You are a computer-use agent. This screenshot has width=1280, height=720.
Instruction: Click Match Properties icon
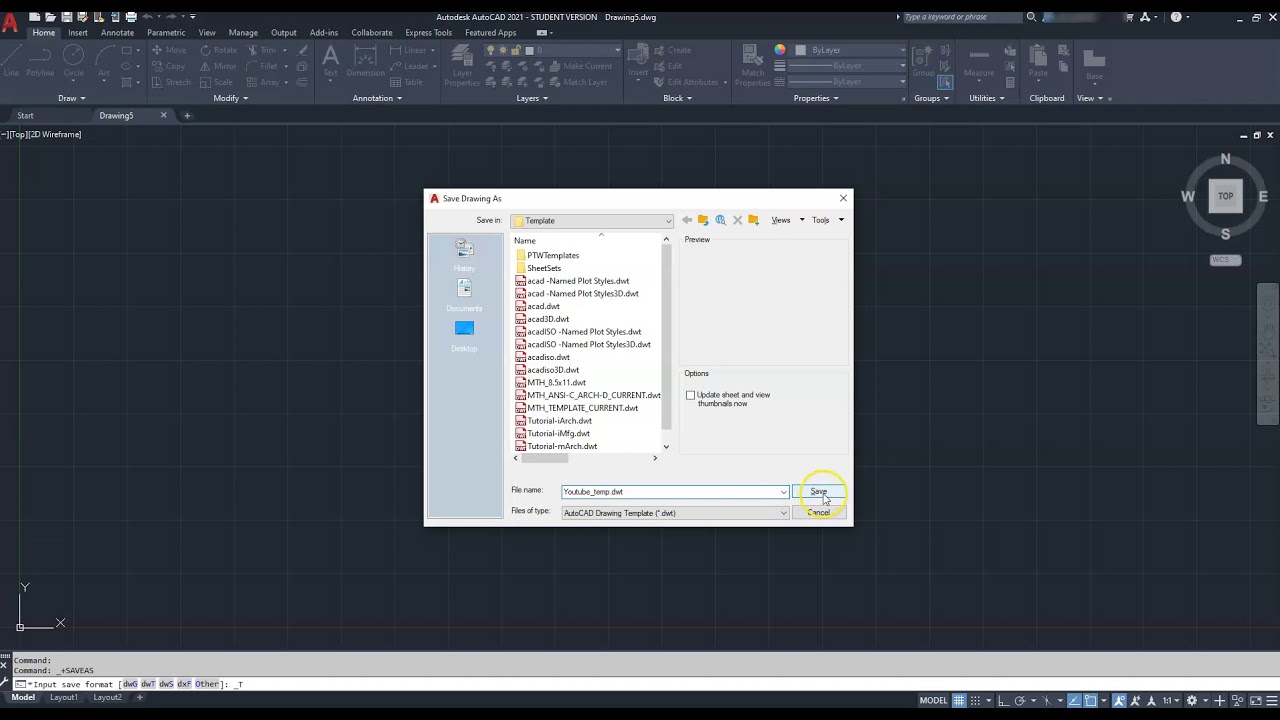(753, 66)
